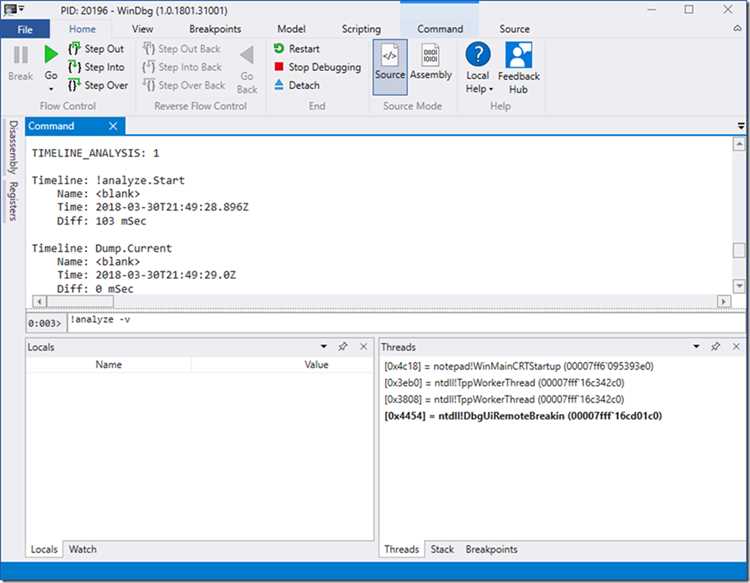The width and height of the screenshot is (750, 583).
Task: Click Step Out in Flow Control
Action: (96, 49)
